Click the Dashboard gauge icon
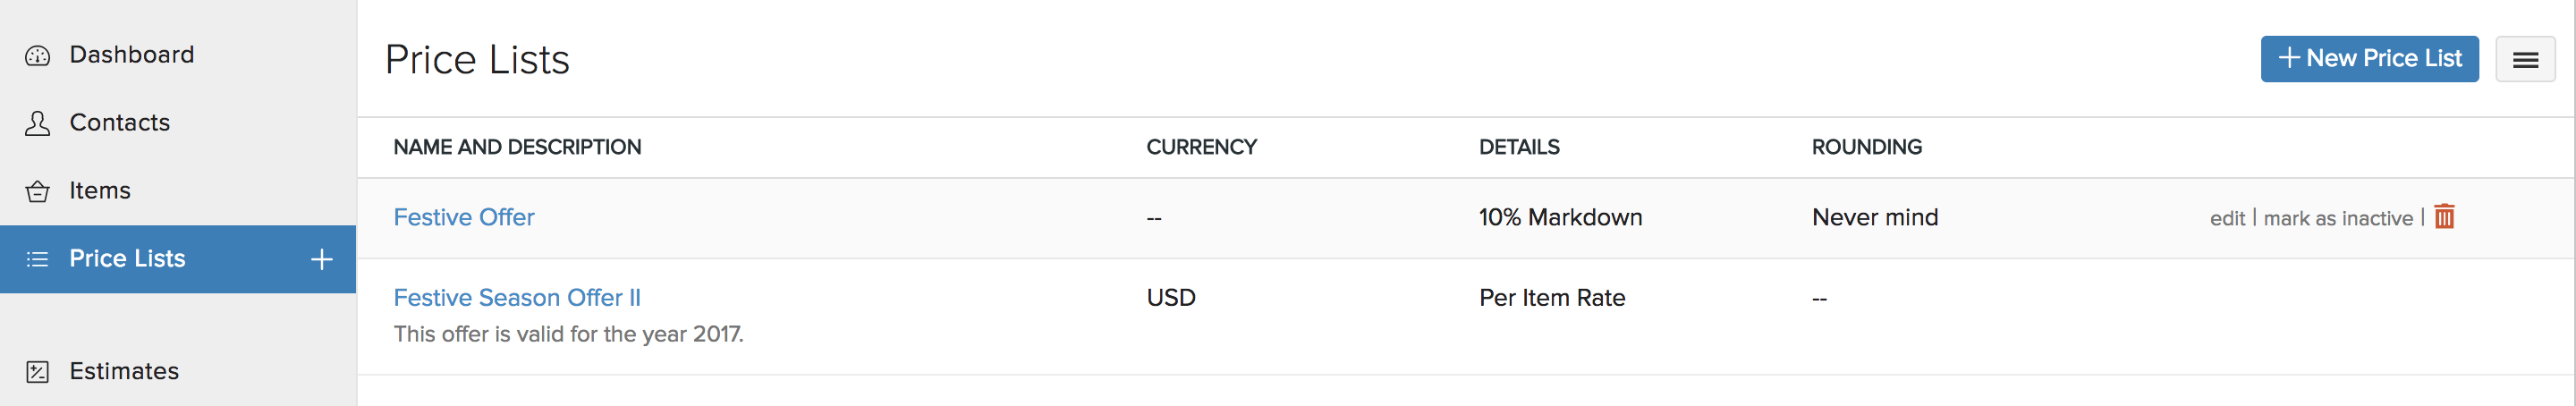Screen dimensions: 2576x406 click(38, 56)
